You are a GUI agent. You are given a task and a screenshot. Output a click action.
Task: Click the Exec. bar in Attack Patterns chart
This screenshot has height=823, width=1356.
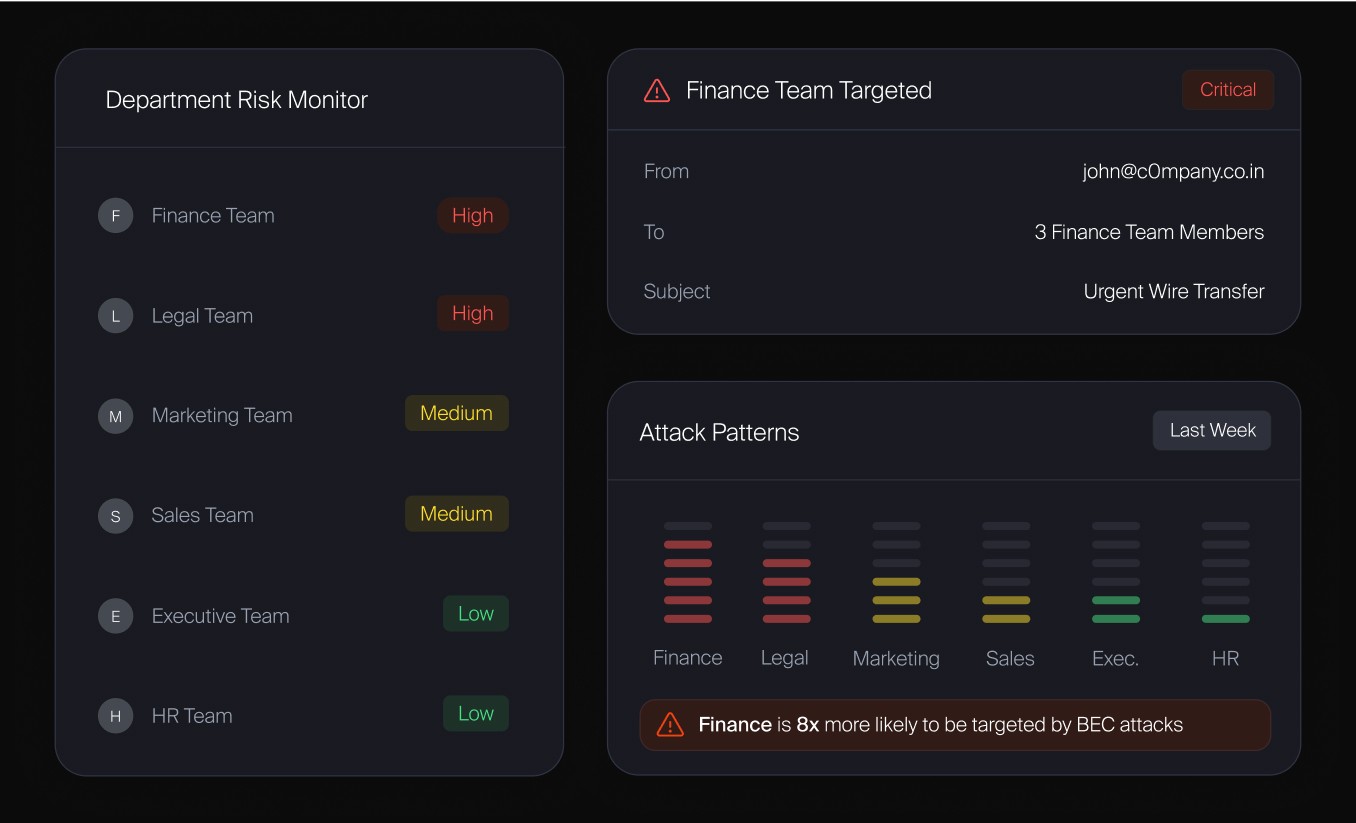(1116, 572)
